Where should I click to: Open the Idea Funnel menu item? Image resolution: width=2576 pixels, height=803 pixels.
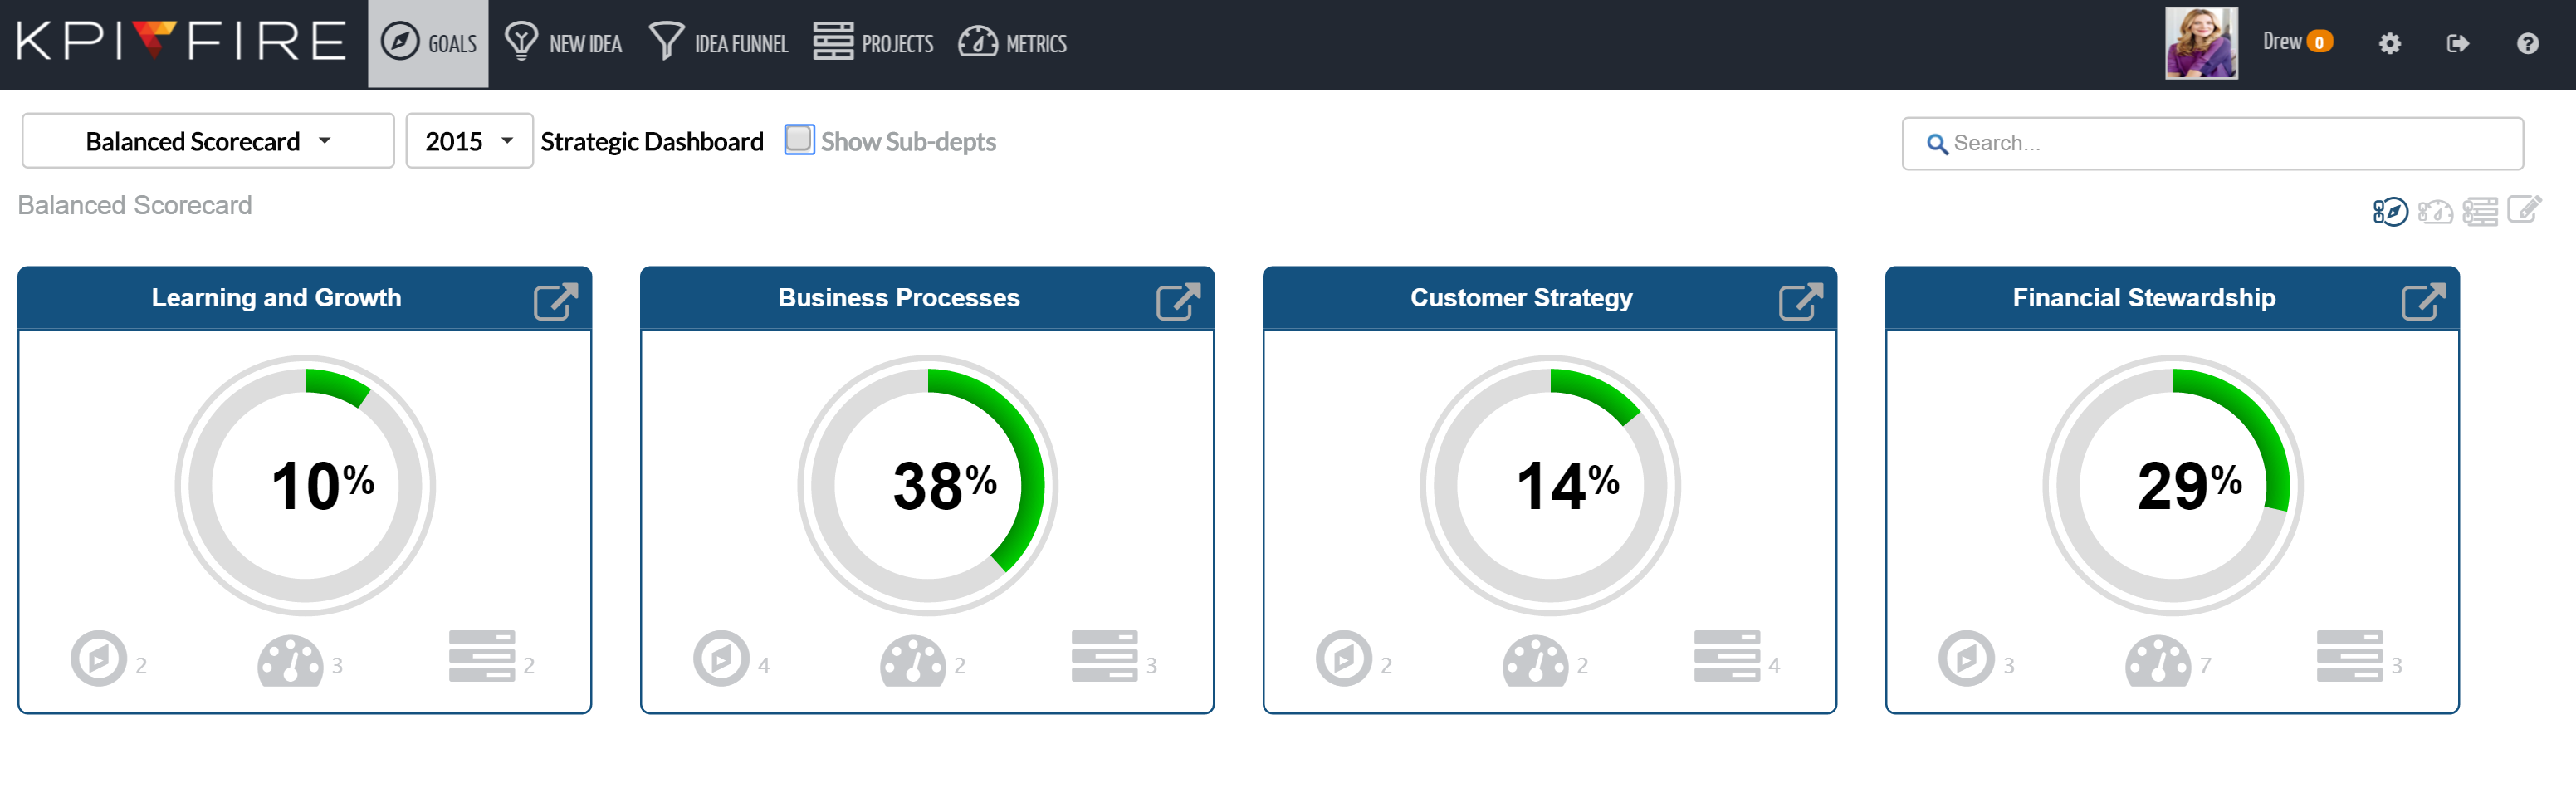click(718, 44)
